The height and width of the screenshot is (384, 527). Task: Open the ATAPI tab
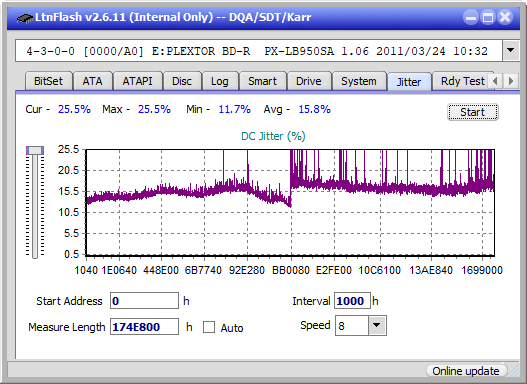[x=137, y=81]
